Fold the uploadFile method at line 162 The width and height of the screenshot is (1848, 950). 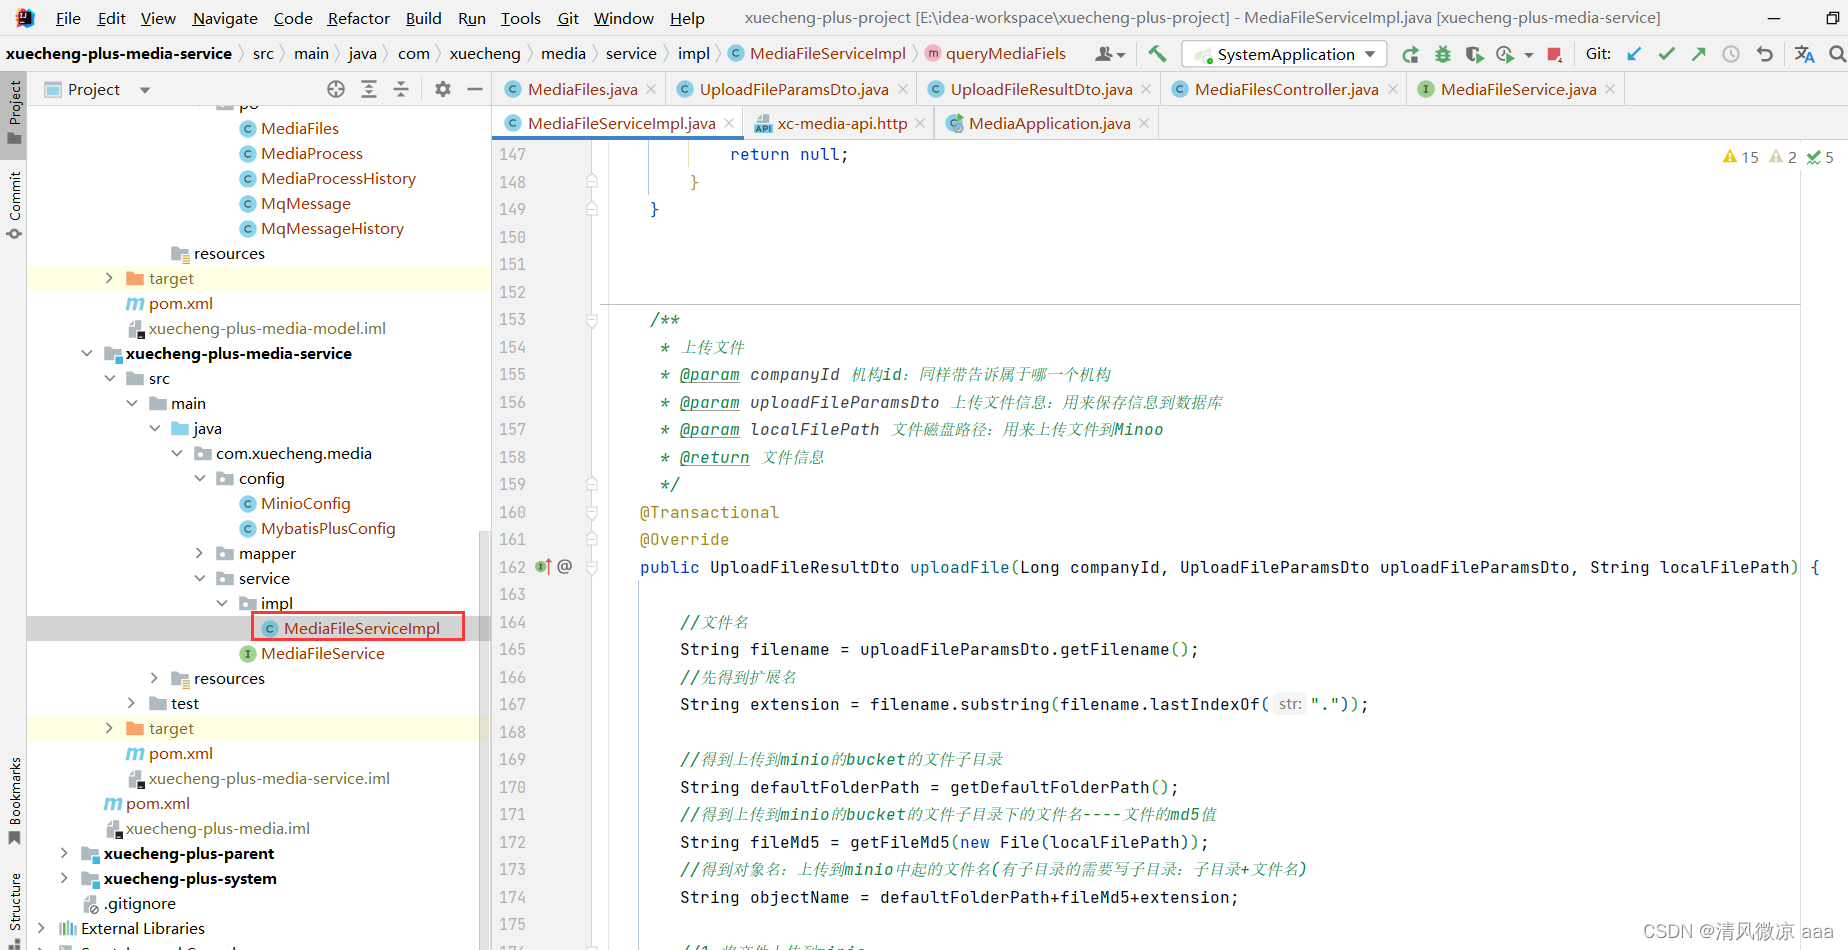(592, 567)
